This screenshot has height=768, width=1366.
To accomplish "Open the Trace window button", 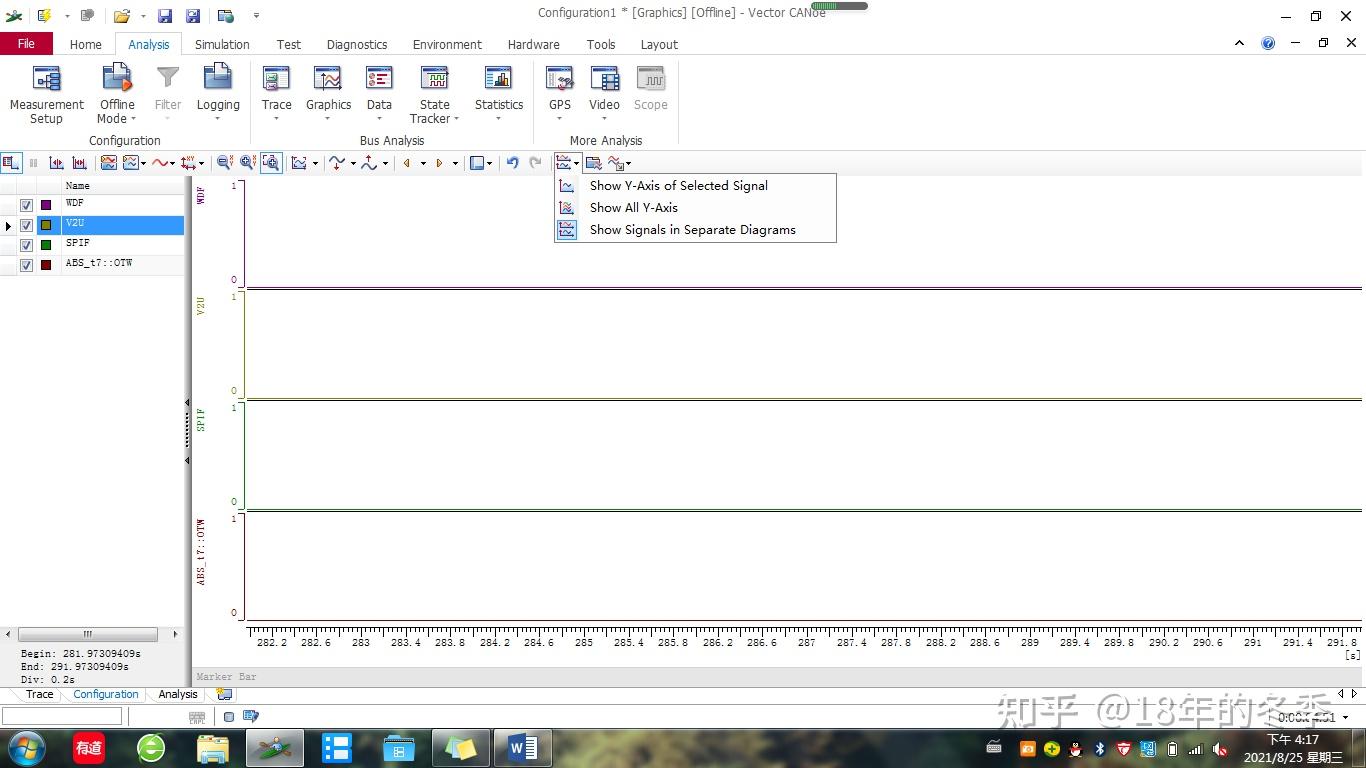I will [x=276, y=95].
